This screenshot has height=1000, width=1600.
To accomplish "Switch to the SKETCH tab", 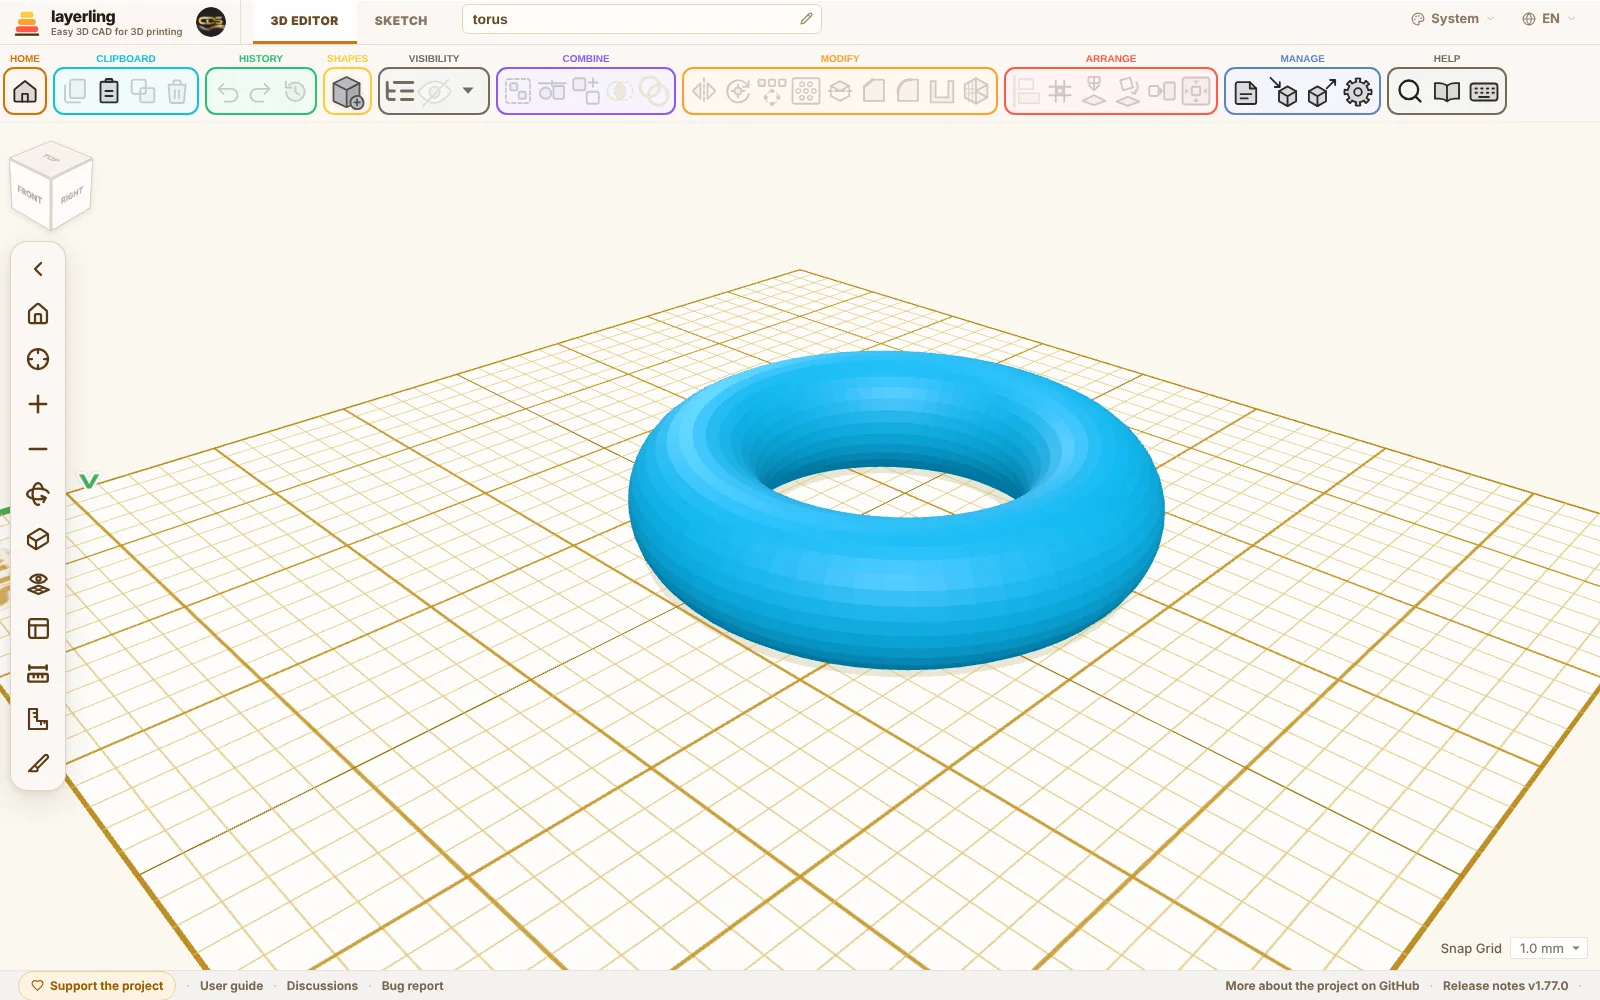I will coord(401,20).
